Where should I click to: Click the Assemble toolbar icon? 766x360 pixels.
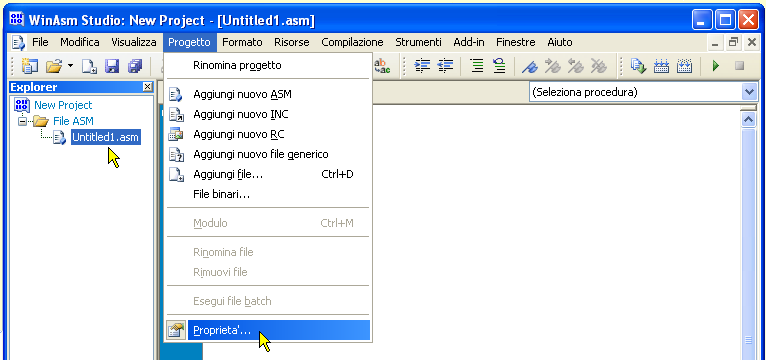point(638,65)
